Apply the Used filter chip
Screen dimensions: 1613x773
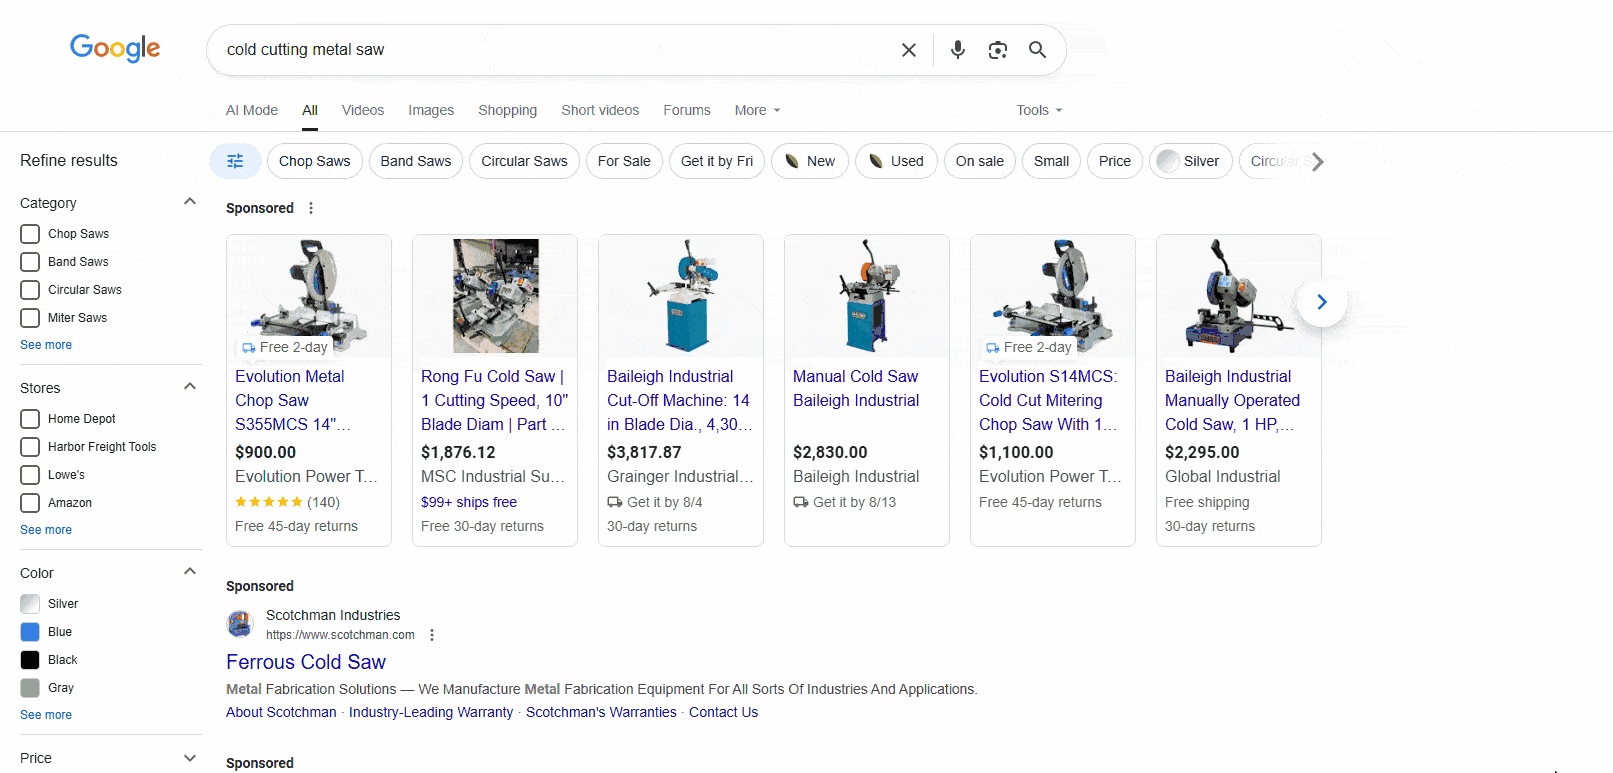tap(896, 161)
